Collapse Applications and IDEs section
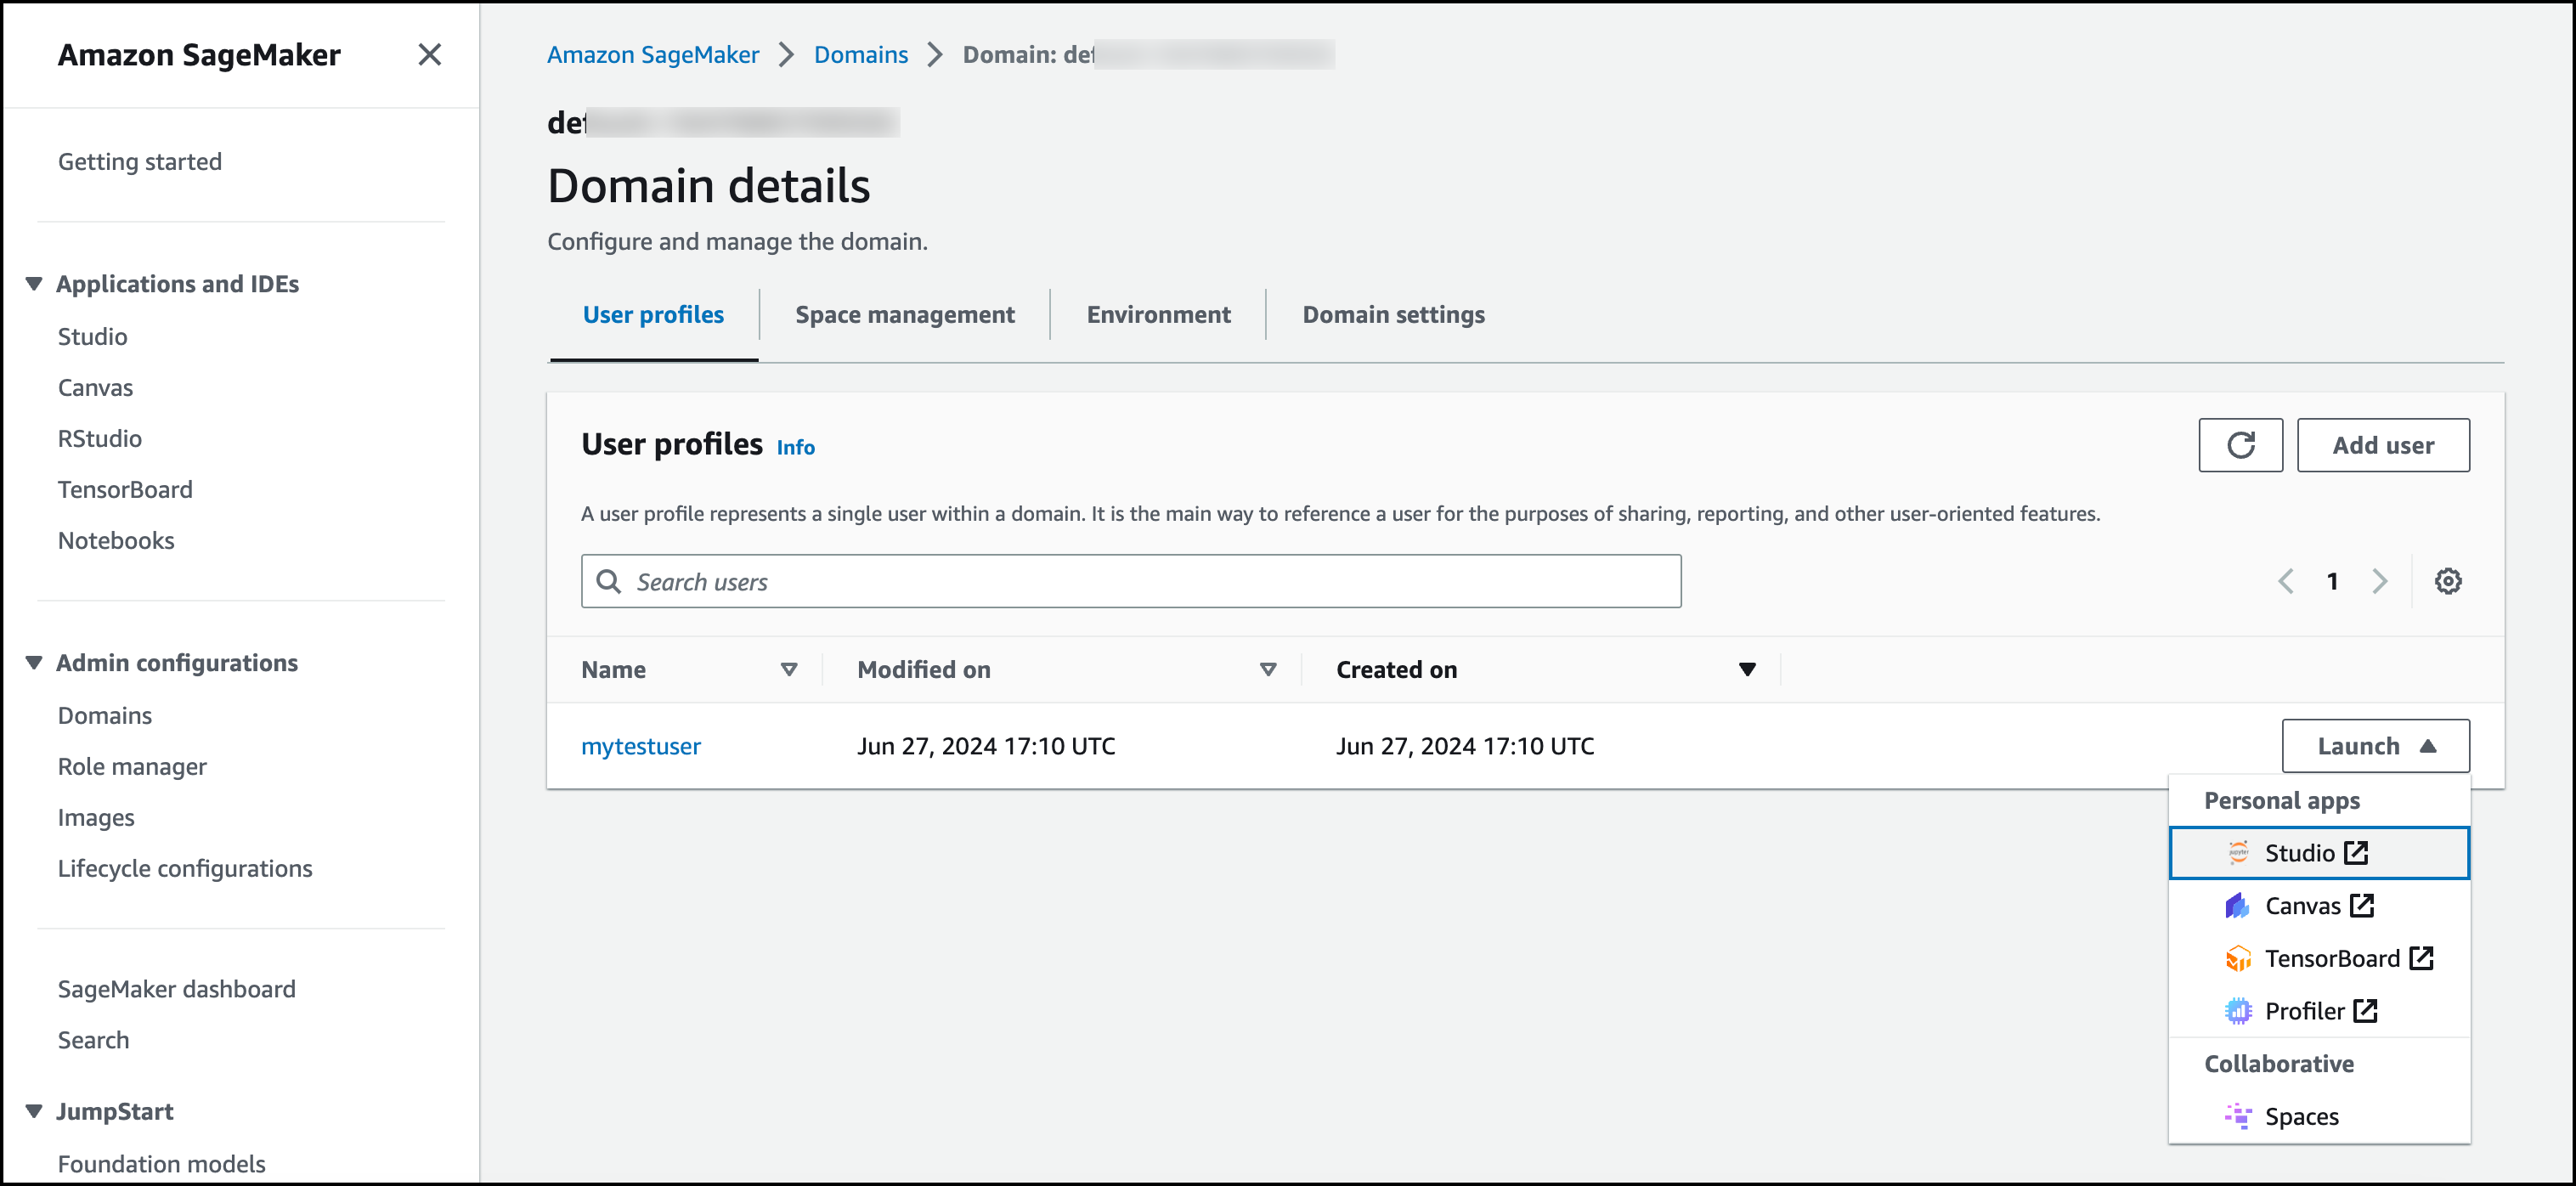Viewport: 2576px width, 1186px height. pos(34,284)
